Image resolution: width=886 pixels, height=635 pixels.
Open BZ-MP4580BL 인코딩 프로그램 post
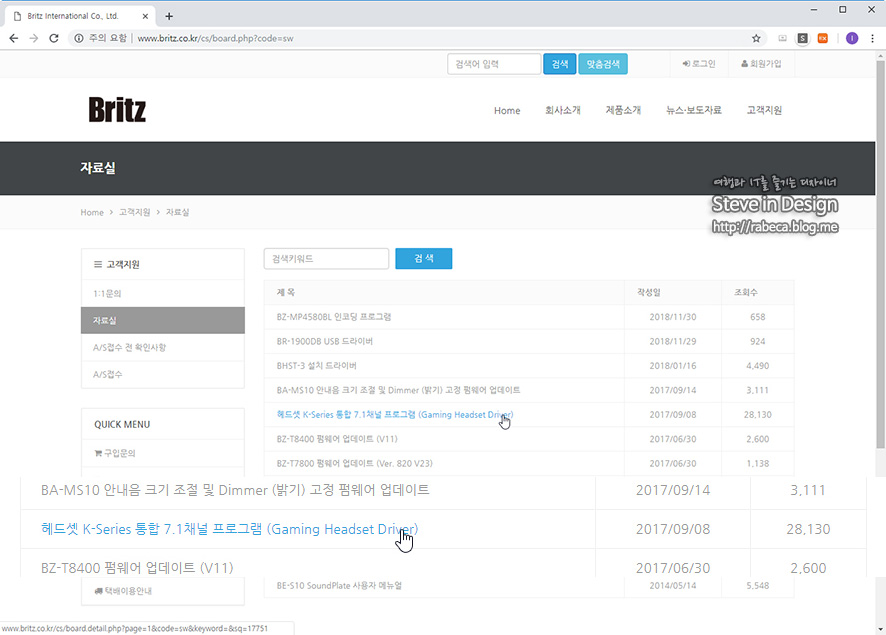(333, 317)
